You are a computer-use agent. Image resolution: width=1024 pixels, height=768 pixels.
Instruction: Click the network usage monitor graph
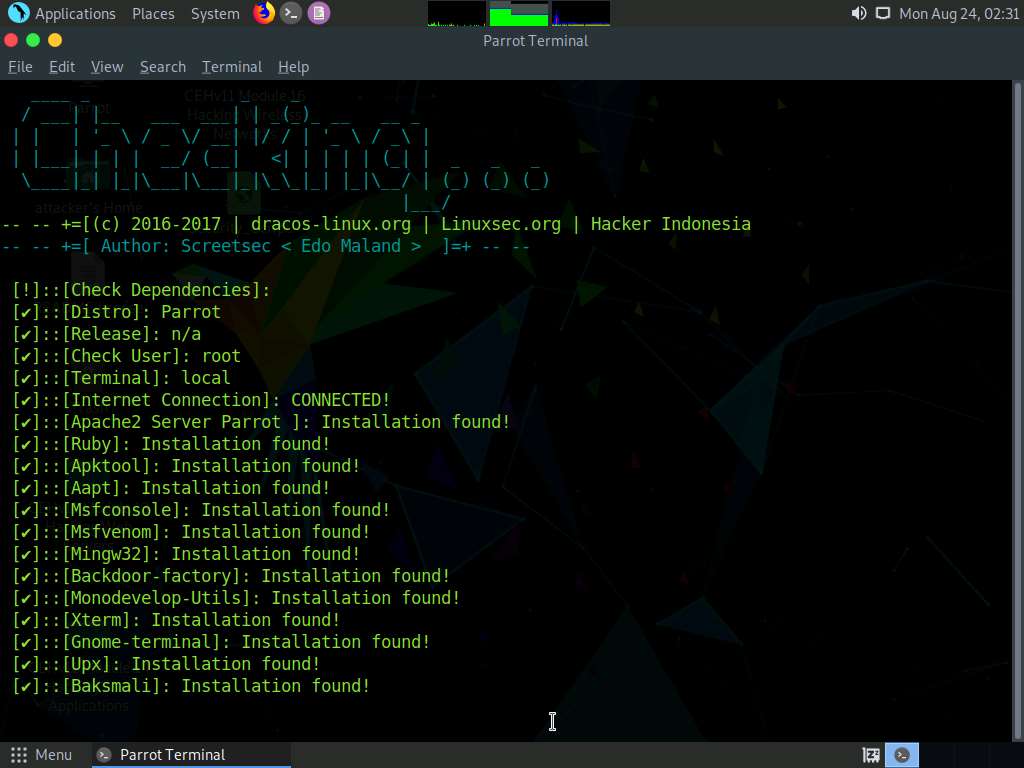[581, 13]
